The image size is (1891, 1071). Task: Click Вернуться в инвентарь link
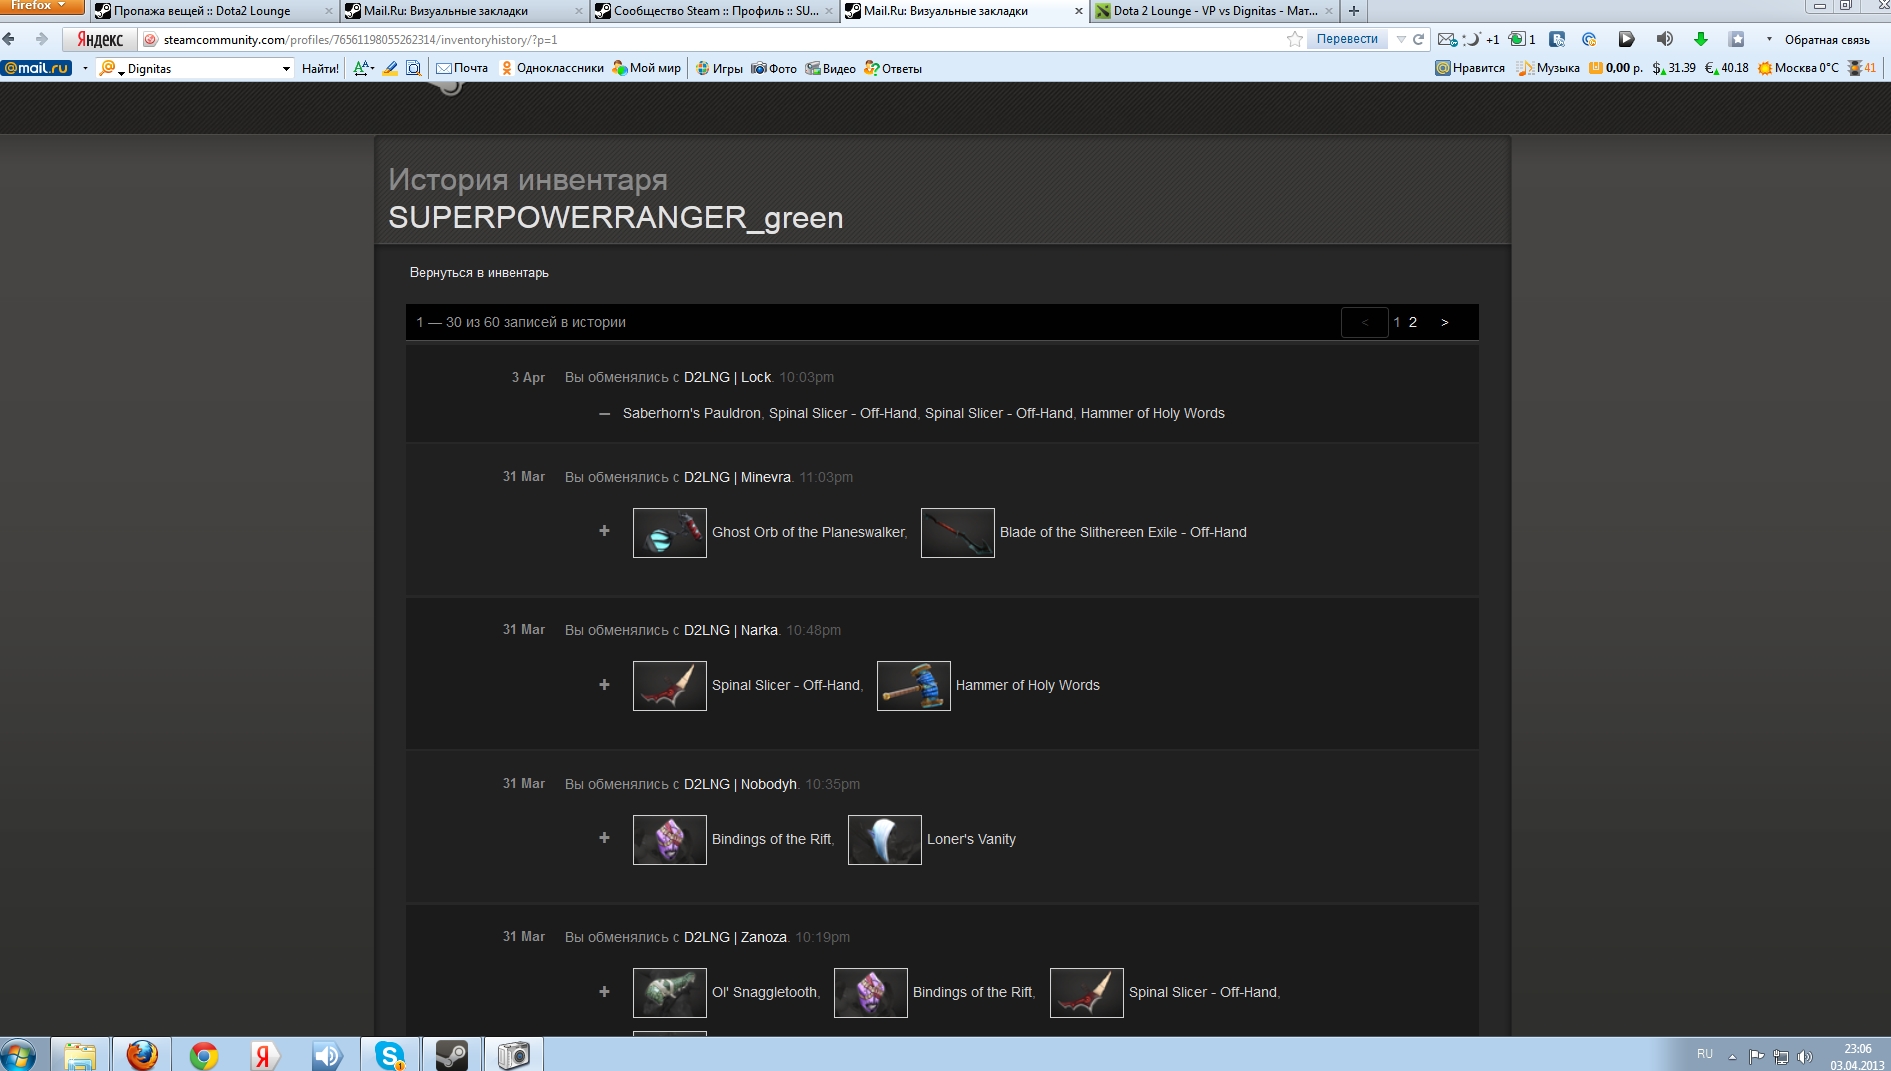click(479, 273)
